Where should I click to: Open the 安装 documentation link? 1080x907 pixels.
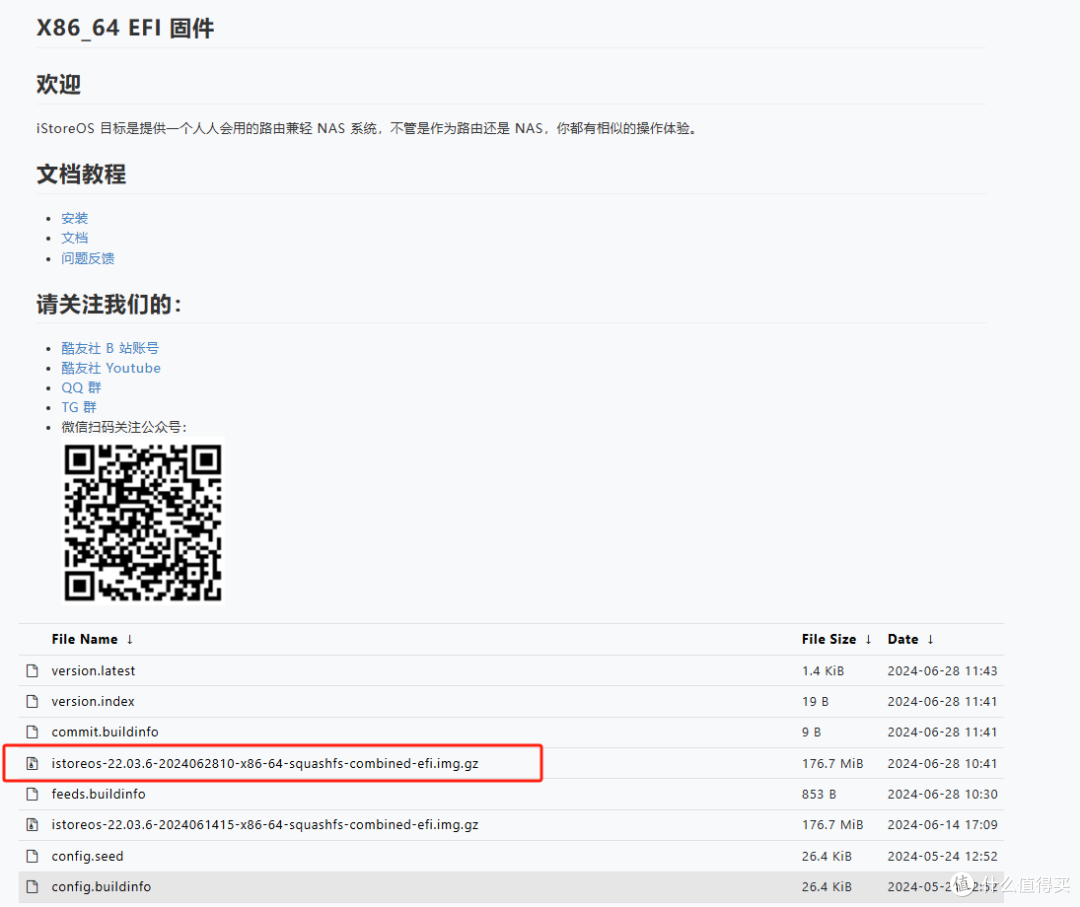(74, 218)
